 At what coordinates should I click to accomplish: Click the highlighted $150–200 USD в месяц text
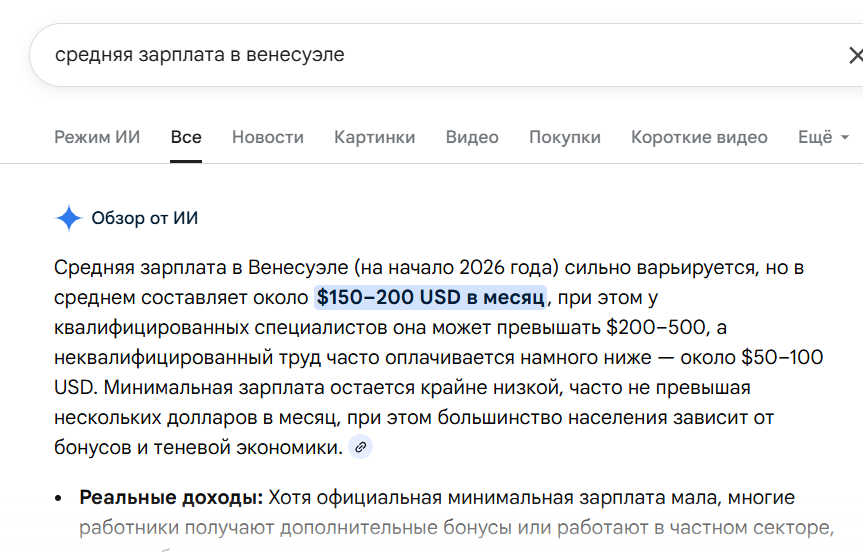click(431, 297)
